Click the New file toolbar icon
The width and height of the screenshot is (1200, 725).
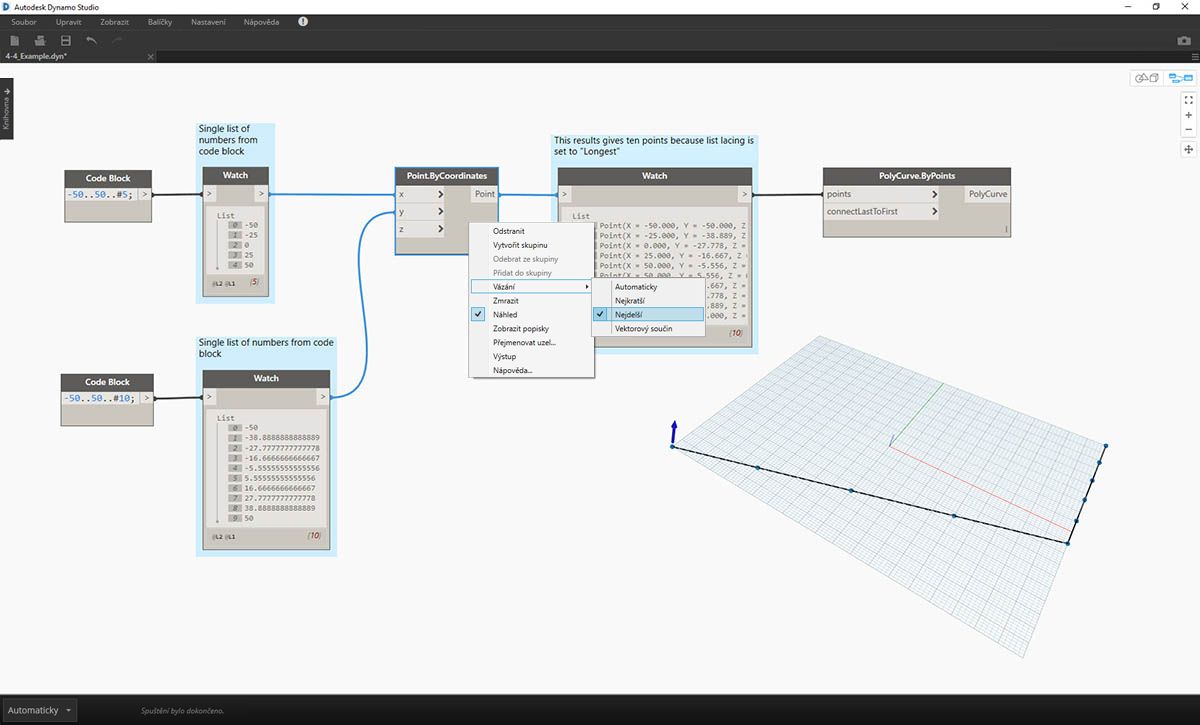[x=15, y=40]
